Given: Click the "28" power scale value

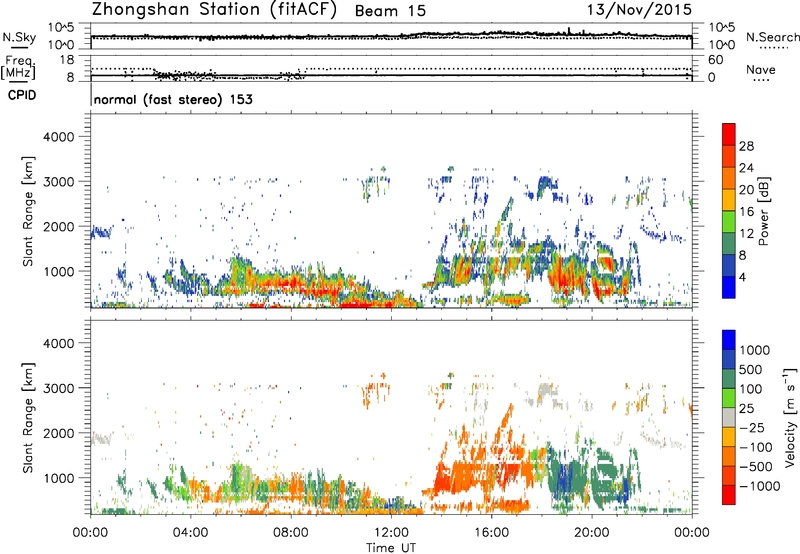Looking at the screenshot, I should (x=746, y=146).
